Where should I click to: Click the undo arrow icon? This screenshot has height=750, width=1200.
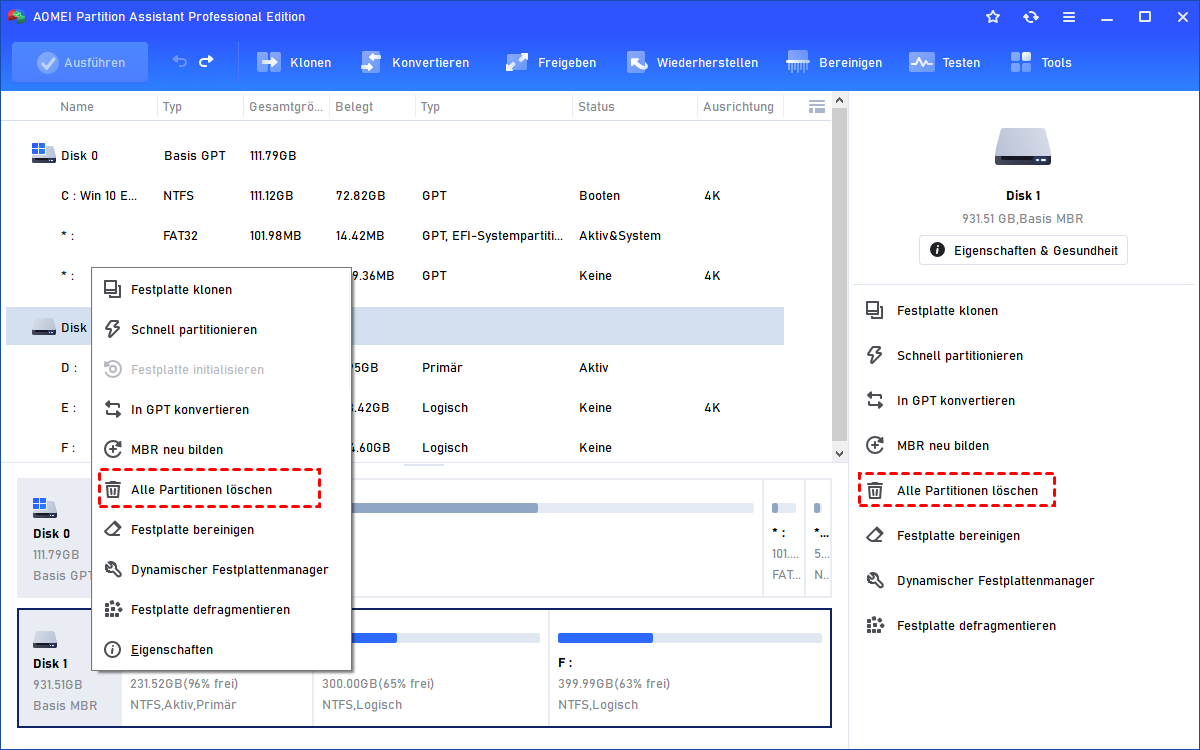(x=179, y=62)
